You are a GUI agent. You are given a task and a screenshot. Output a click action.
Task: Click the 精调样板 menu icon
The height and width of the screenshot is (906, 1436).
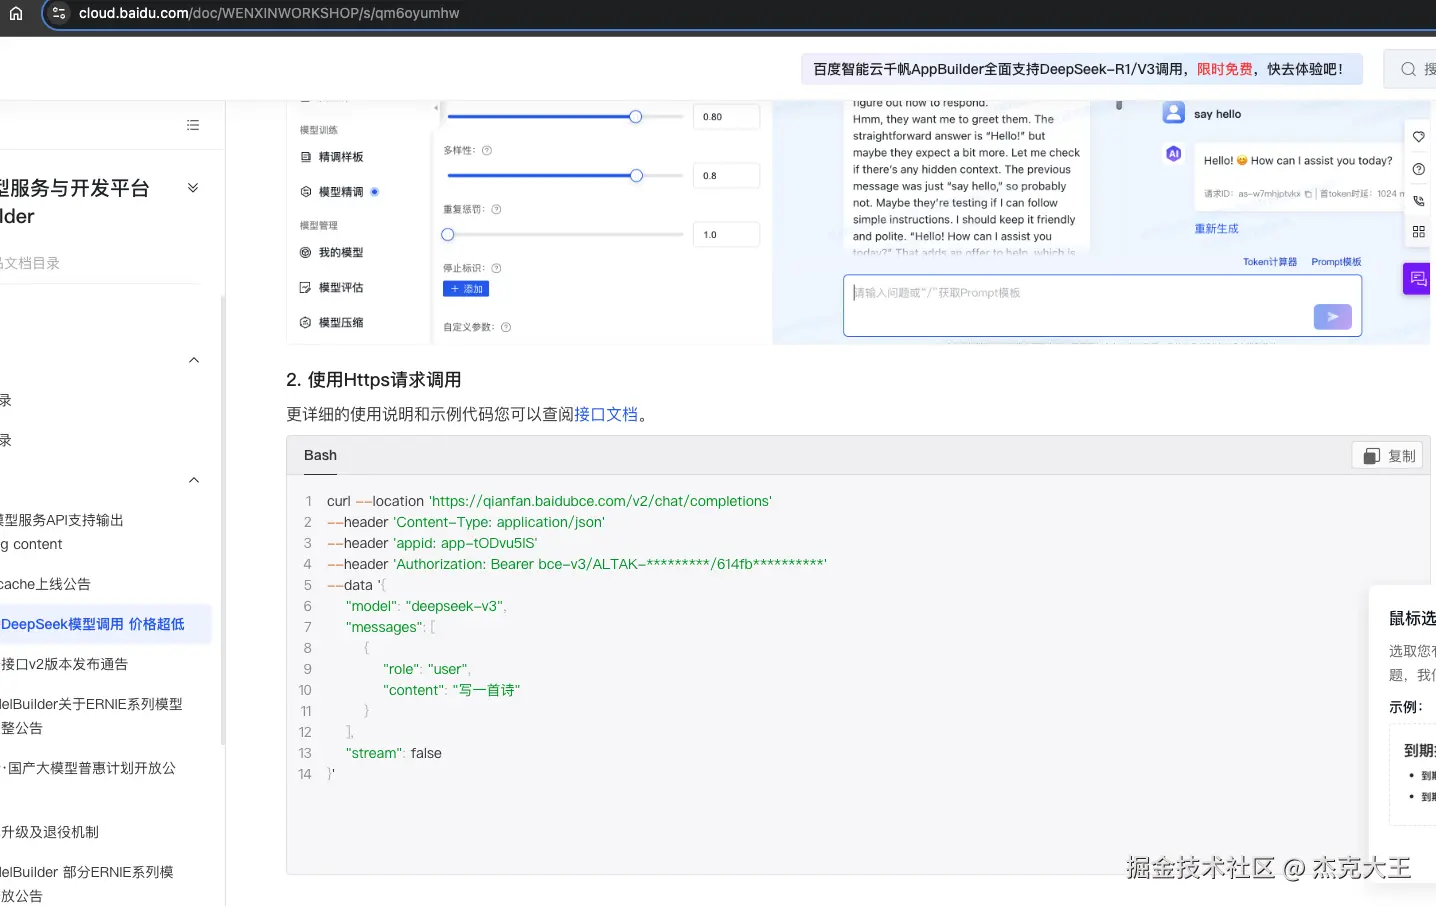(x=306, y=157)
